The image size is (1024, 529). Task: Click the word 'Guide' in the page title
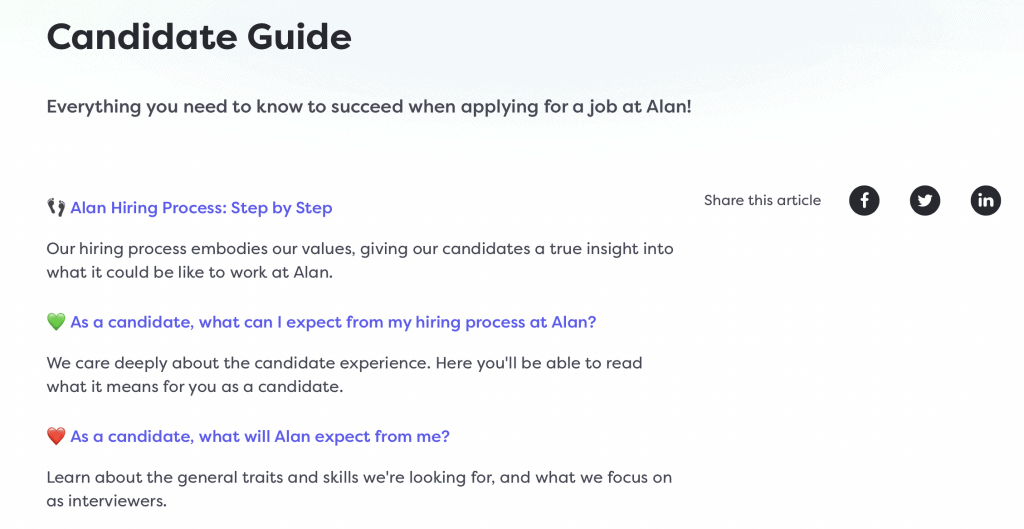(x=299, y=37)
